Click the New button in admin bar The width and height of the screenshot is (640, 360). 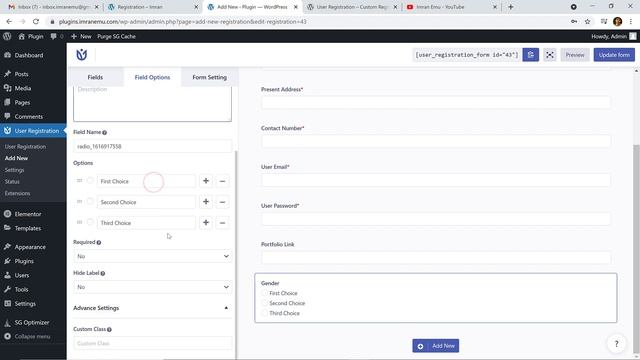[x=81, y=36]
